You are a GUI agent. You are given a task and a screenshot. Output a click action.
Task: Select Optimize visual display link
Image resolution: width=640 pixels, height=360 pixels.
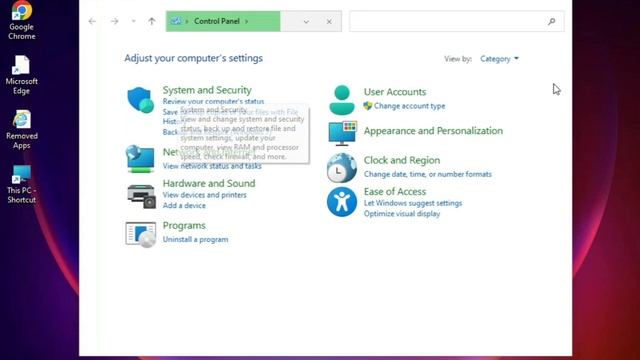click(402, 214)
